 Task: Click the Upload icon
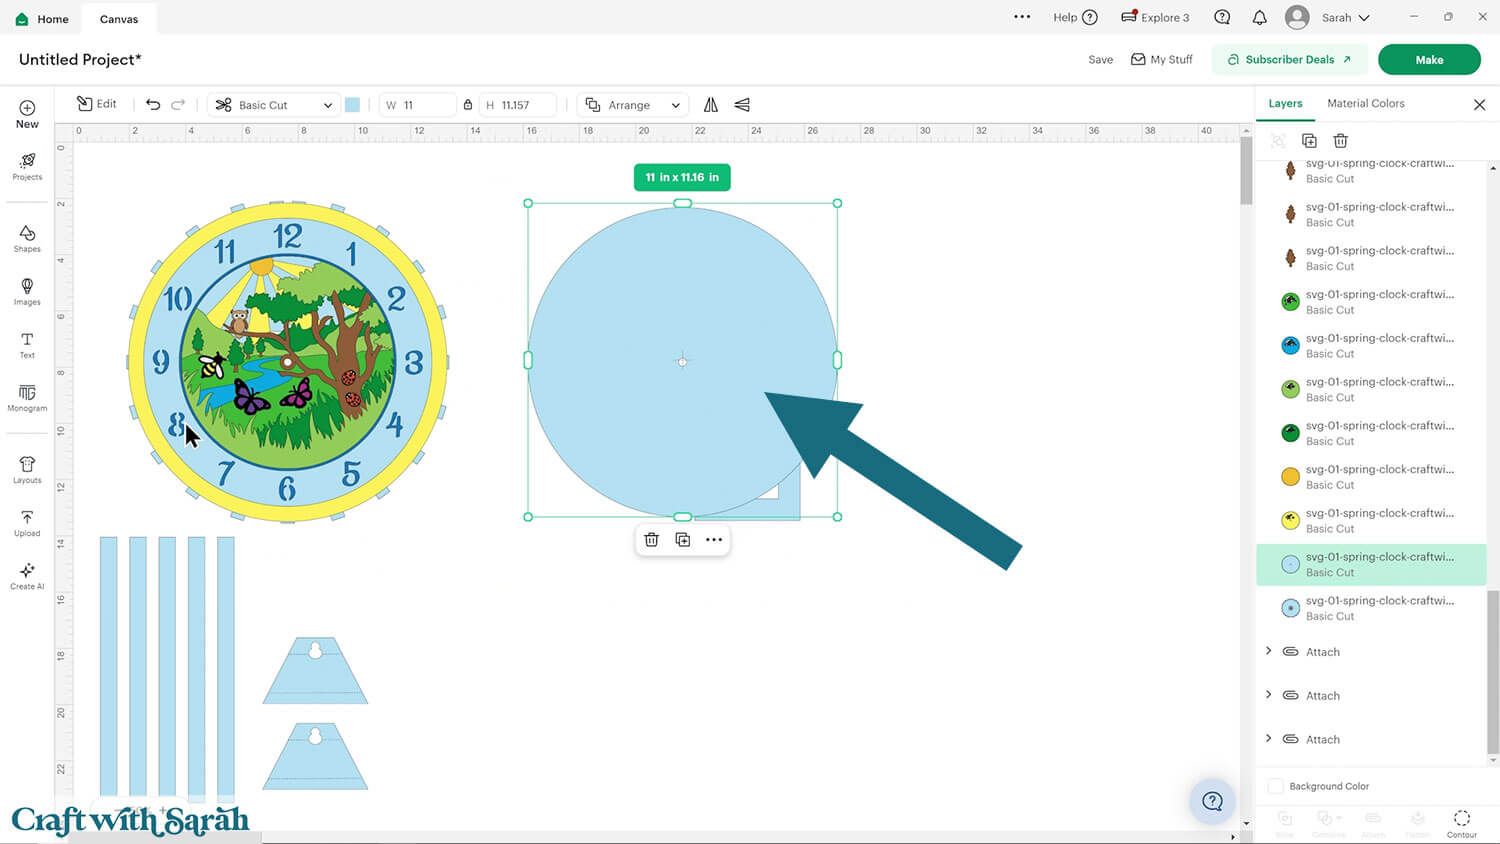[27, 523]
